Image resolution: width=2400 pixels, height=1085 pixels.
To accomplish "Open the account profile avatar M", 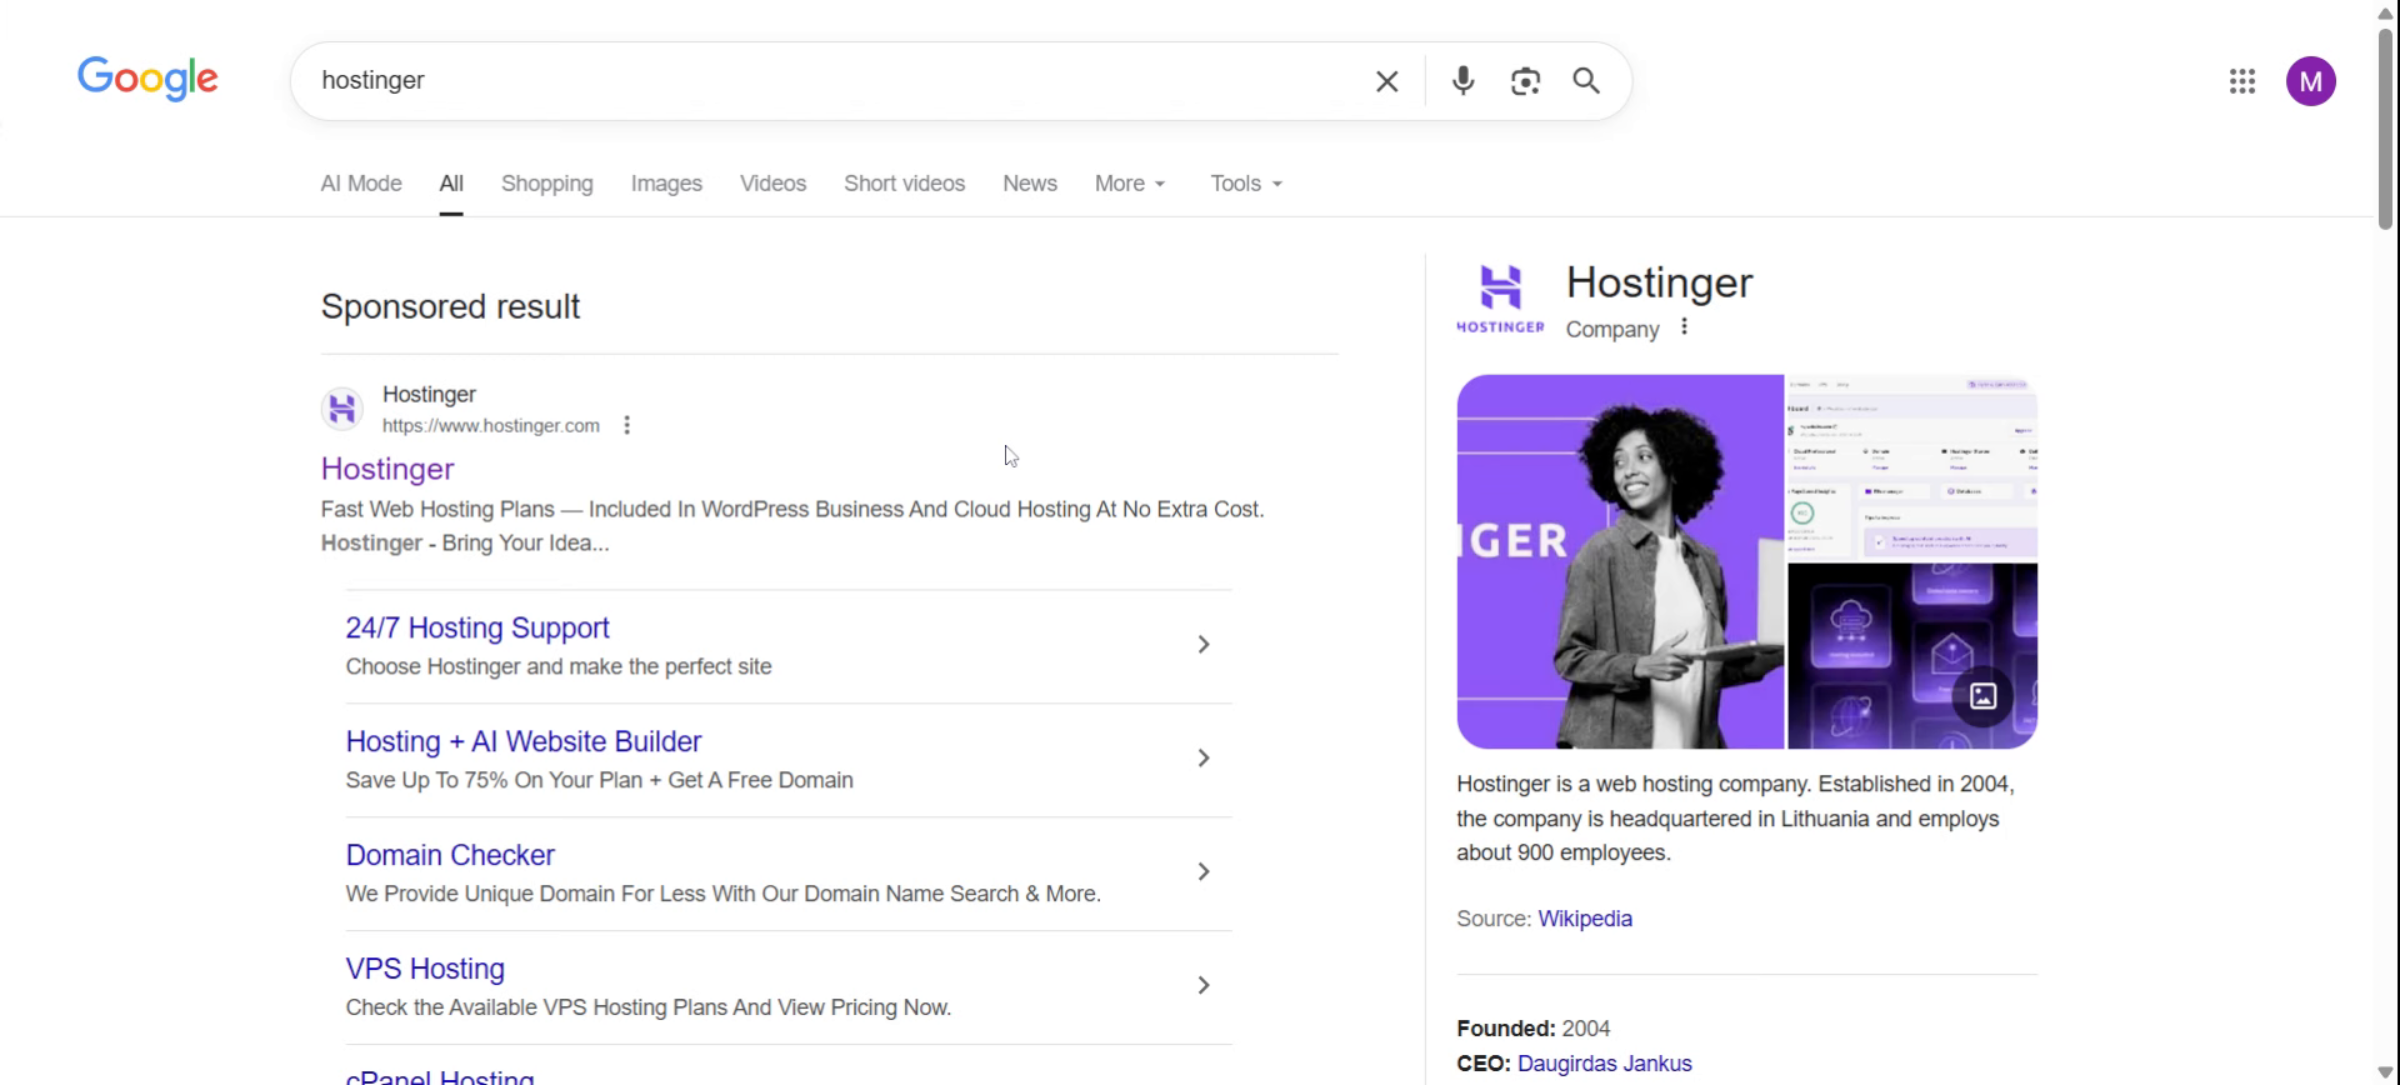I will point(2310,81).
